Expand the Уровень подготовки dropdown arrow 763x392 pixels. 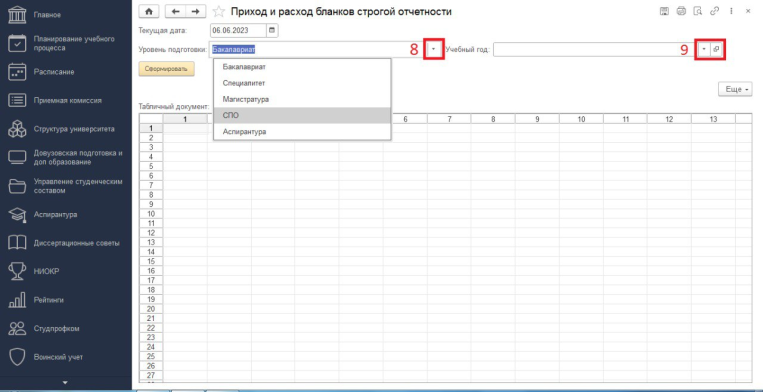[x=435, y=49]
